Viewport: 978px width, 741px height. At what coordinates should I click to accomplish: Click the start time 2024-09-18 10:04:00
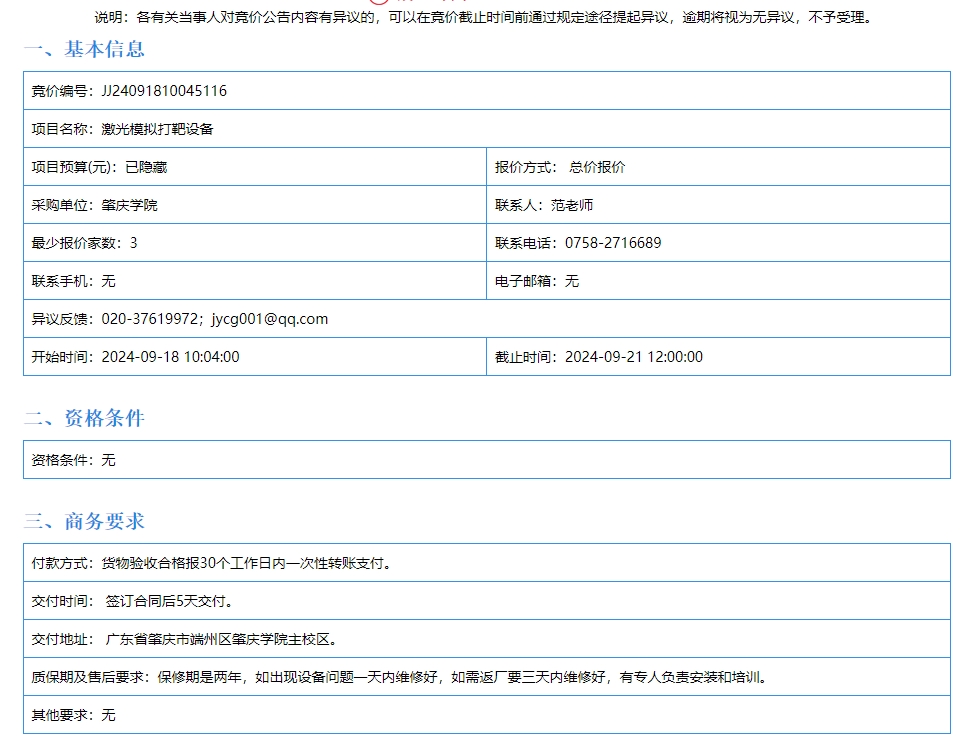click(170, 357)
